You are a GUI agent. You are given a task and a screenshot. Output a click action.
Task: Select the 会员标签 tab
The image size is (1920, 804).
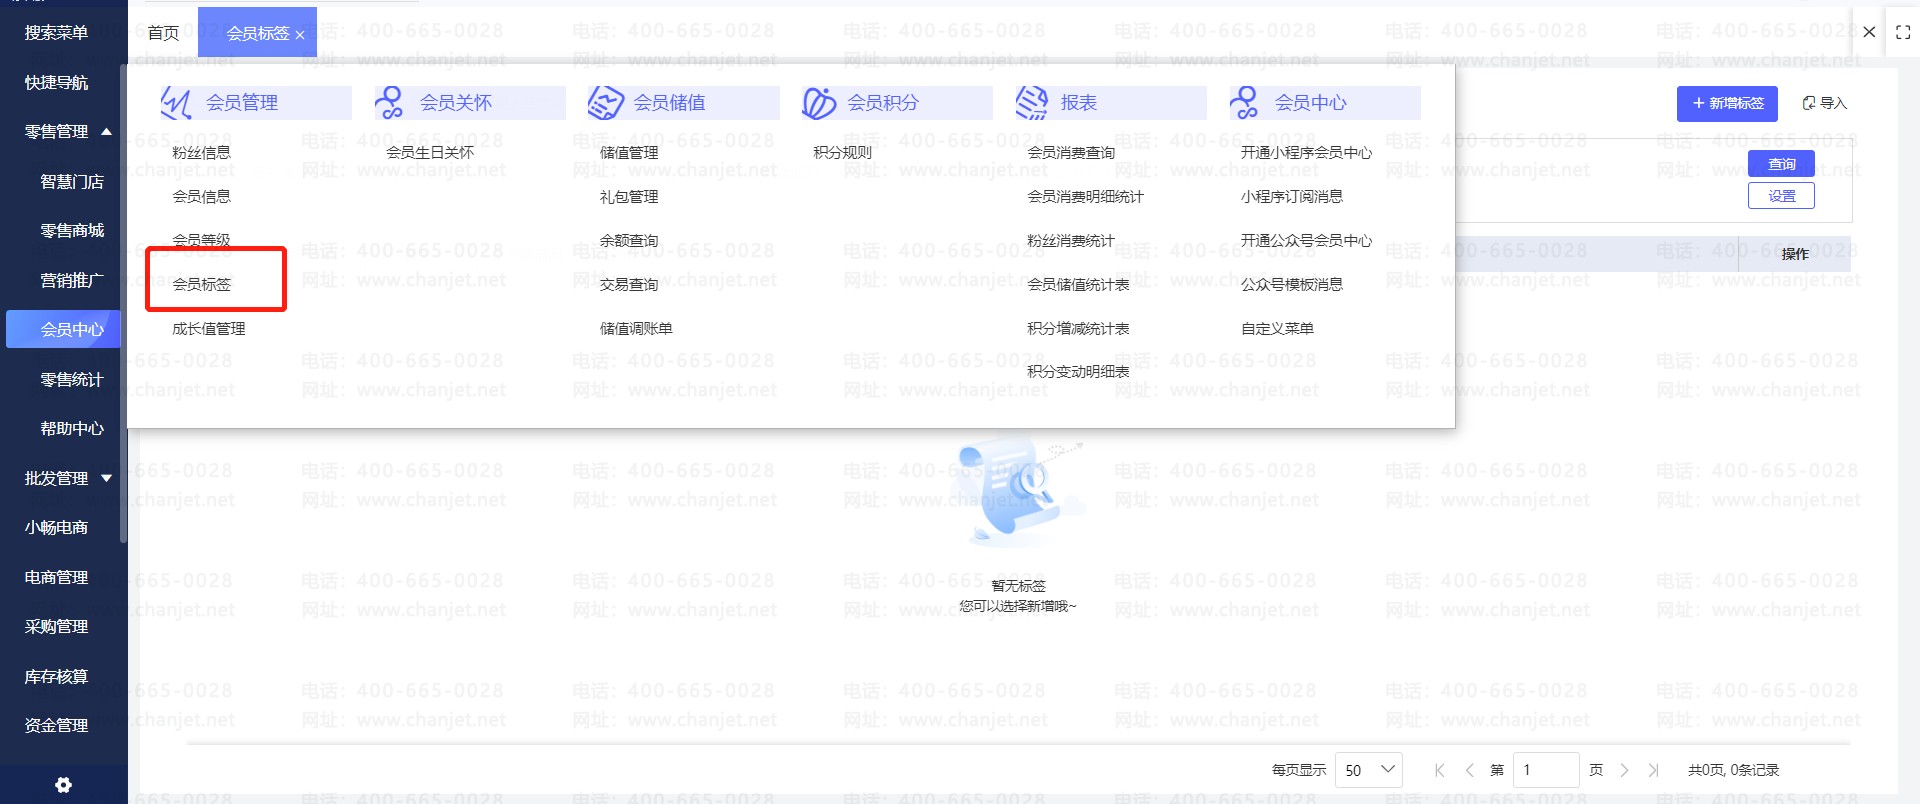[257, 33]
